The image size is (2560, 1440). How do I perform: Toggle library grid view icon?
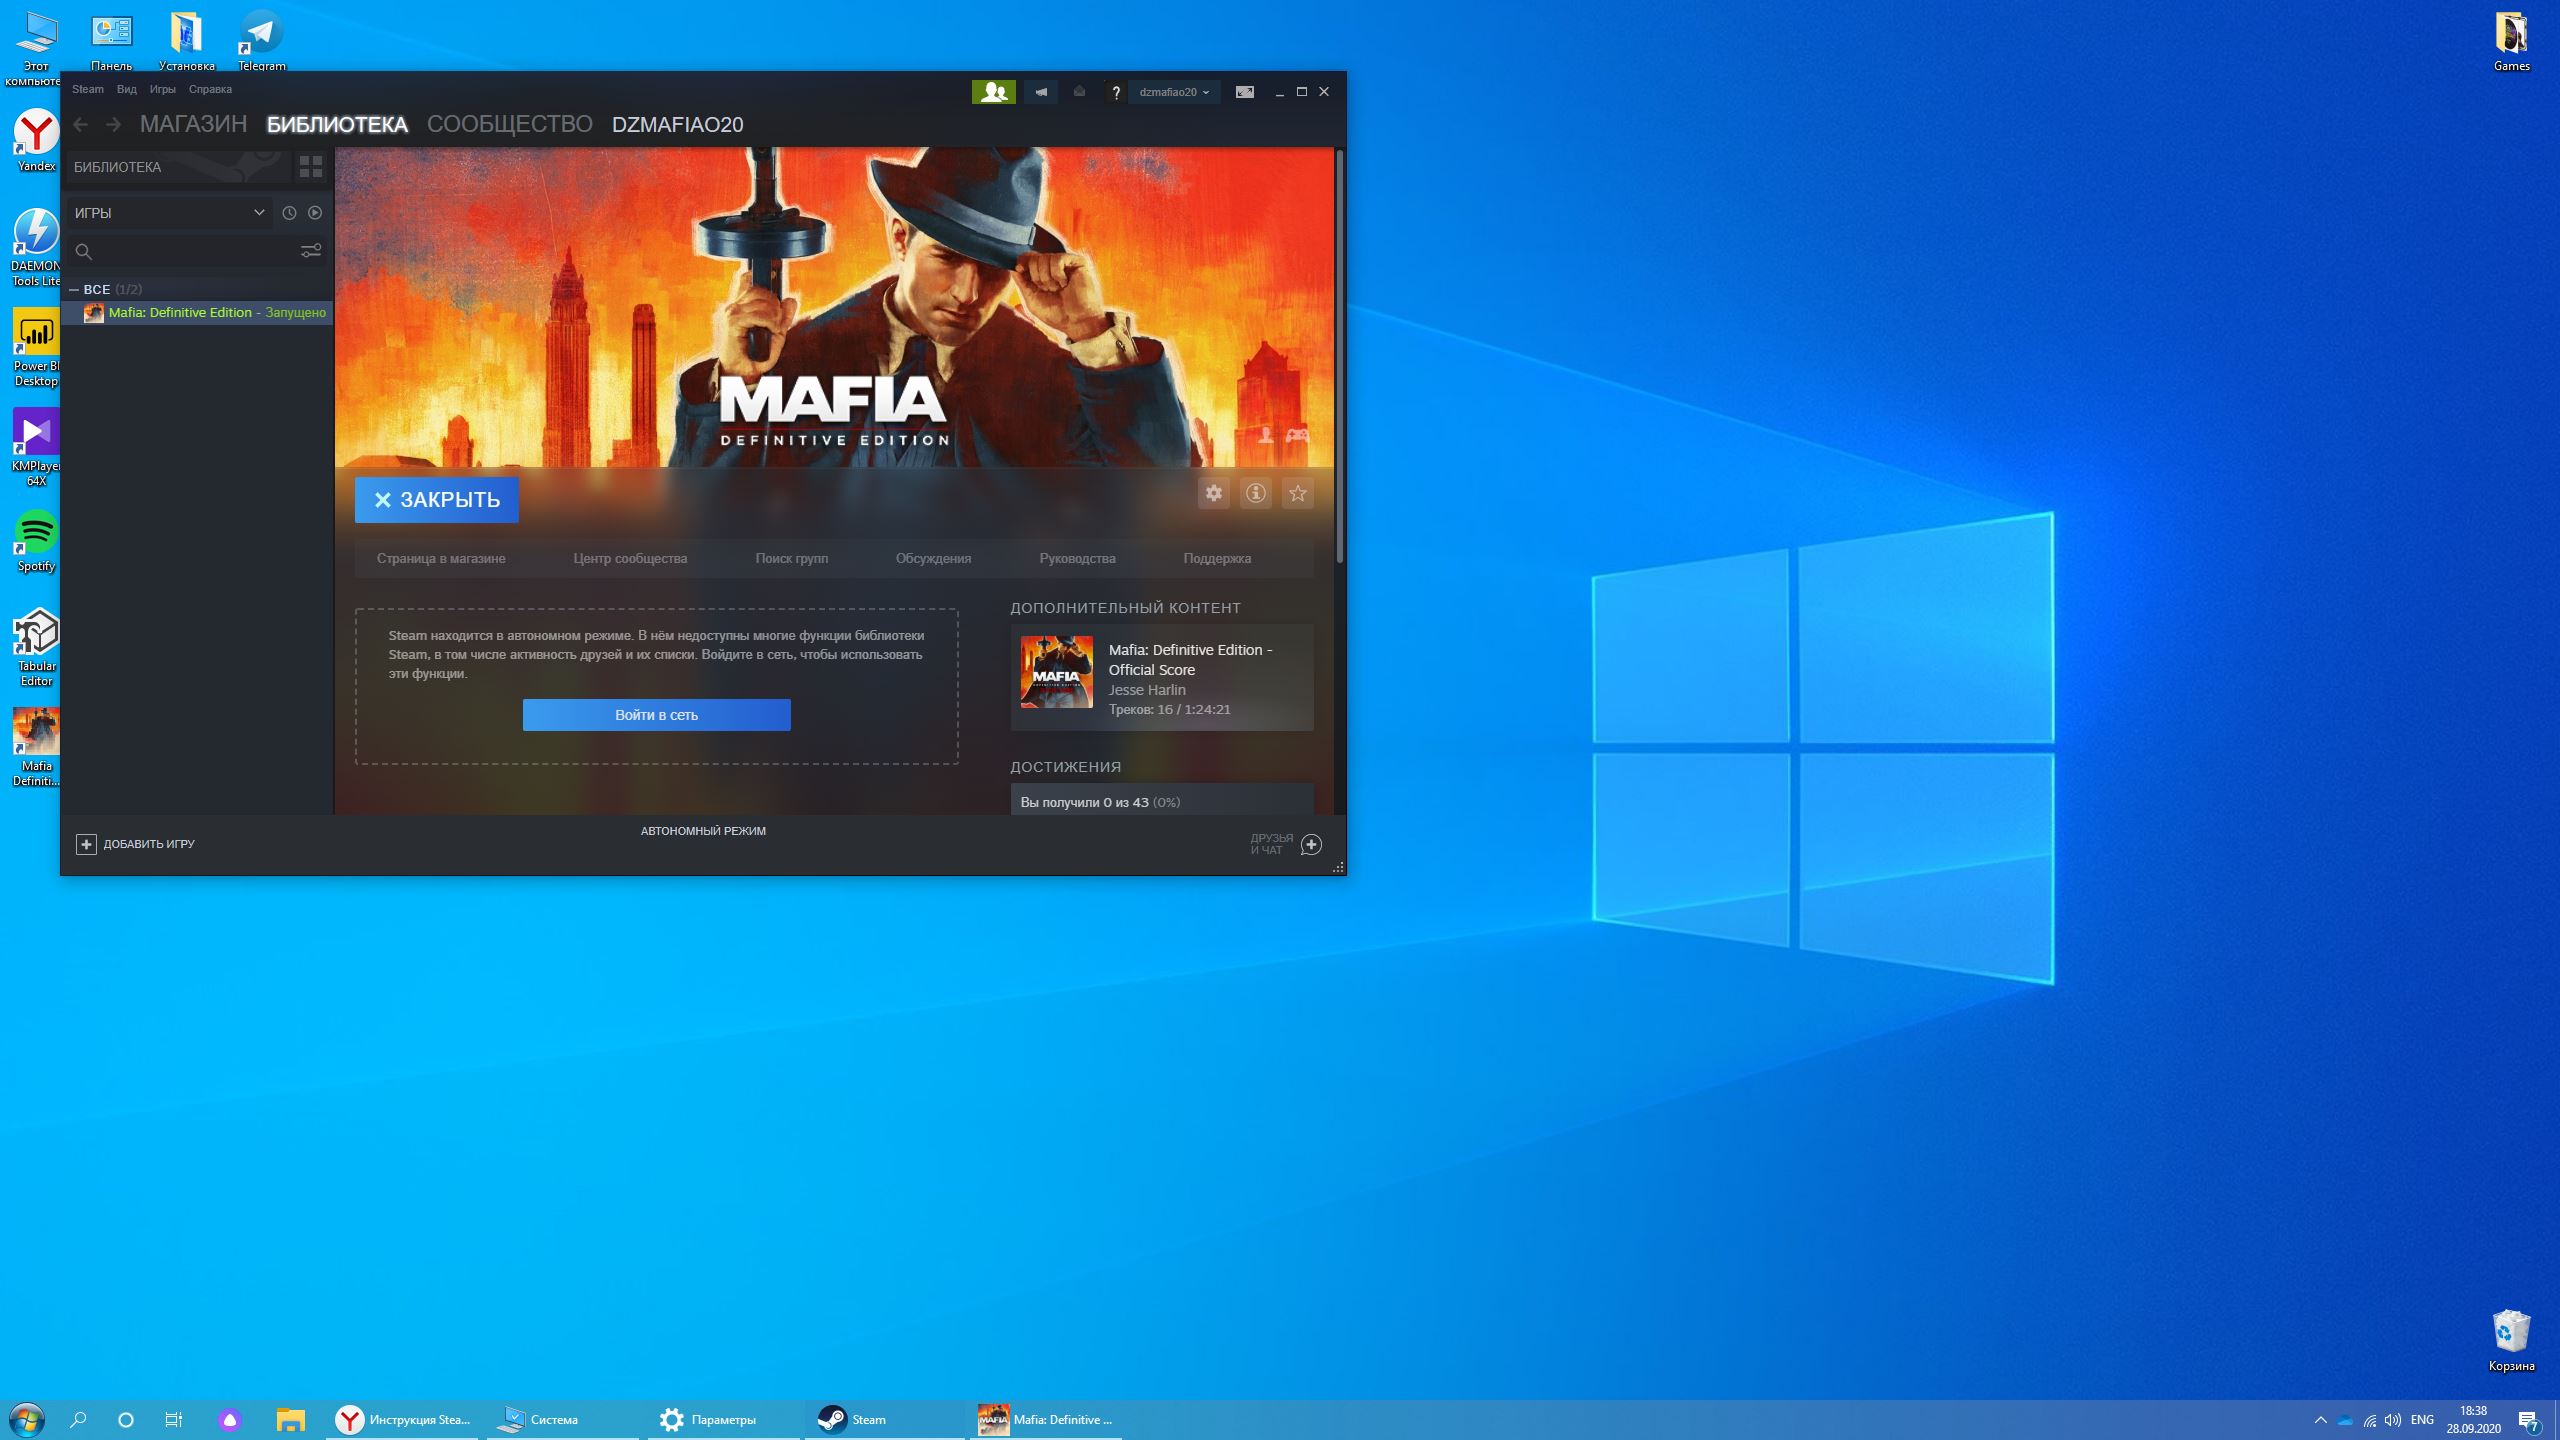pos(311,167)
